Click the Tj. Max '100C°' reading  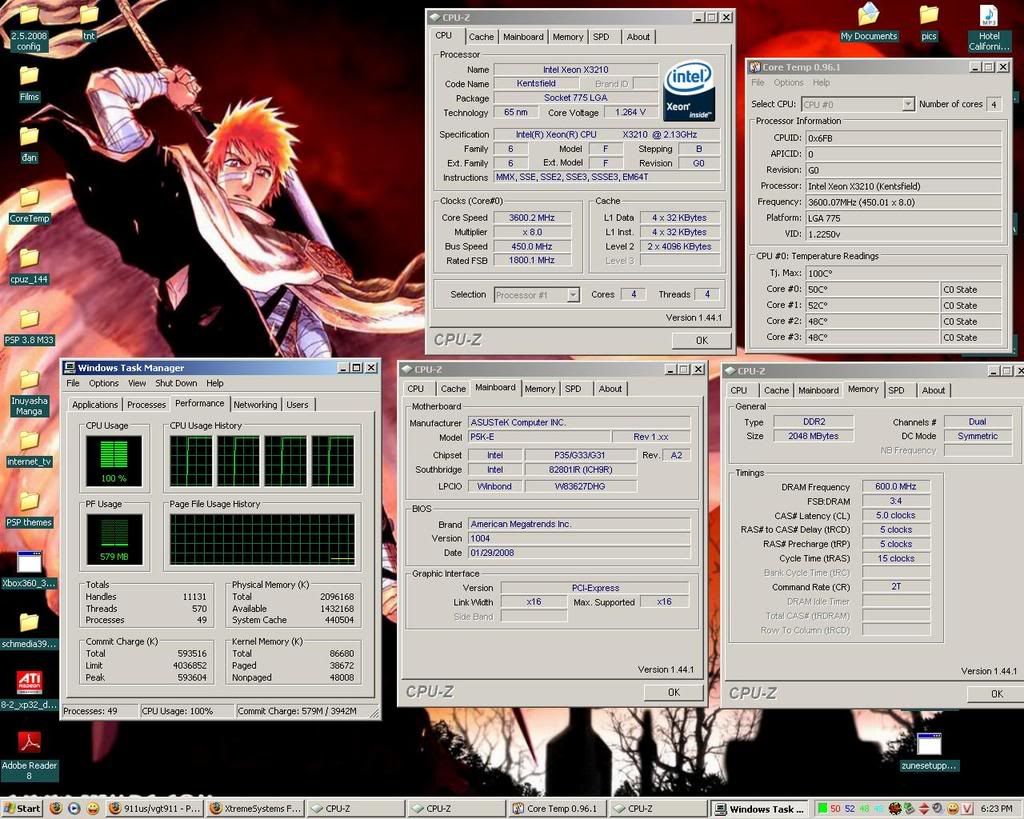[904, 274]
